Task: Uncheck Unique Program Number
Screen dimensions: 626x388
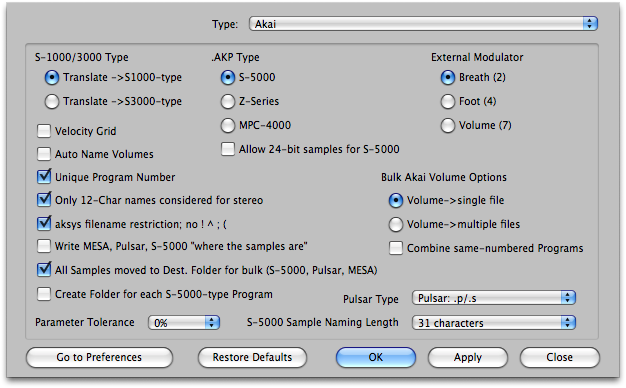Action: click(44, 177)
